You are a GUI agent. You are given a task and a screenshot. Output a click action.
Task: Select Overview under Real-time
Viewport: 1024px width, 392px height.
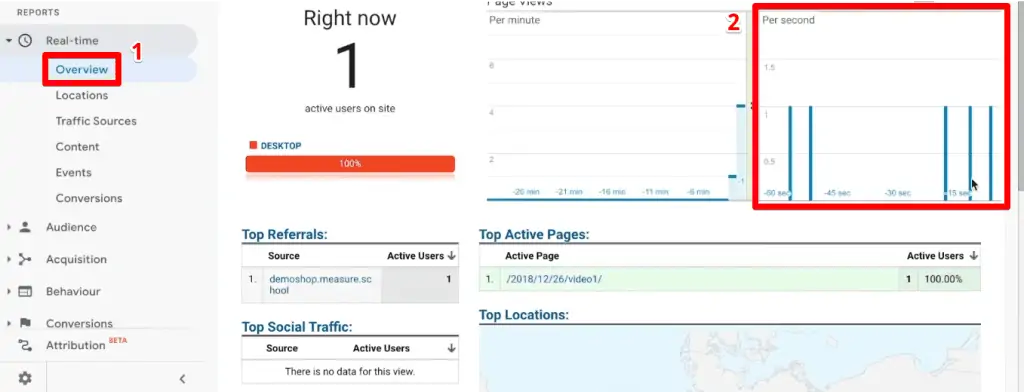point(82,69)
